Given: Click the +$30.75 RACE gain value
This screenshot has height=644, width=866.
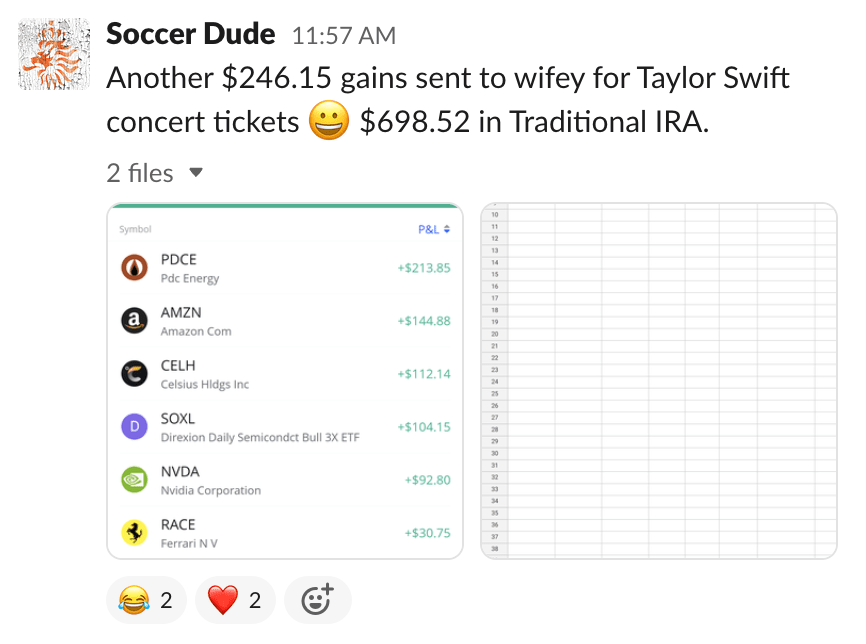Looking at the screenshot, I should click(427, 533).
